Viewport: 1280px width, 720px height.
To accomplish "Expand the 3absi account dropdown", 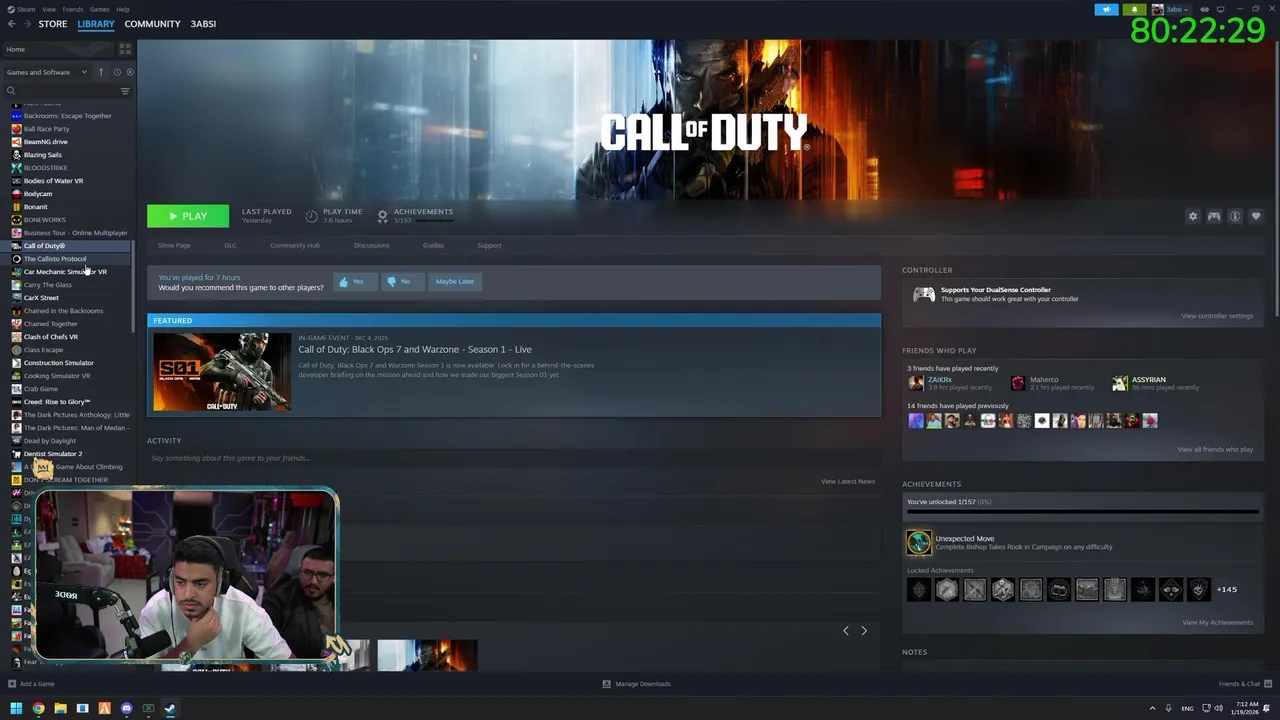I will click(x=1171, y=9).
